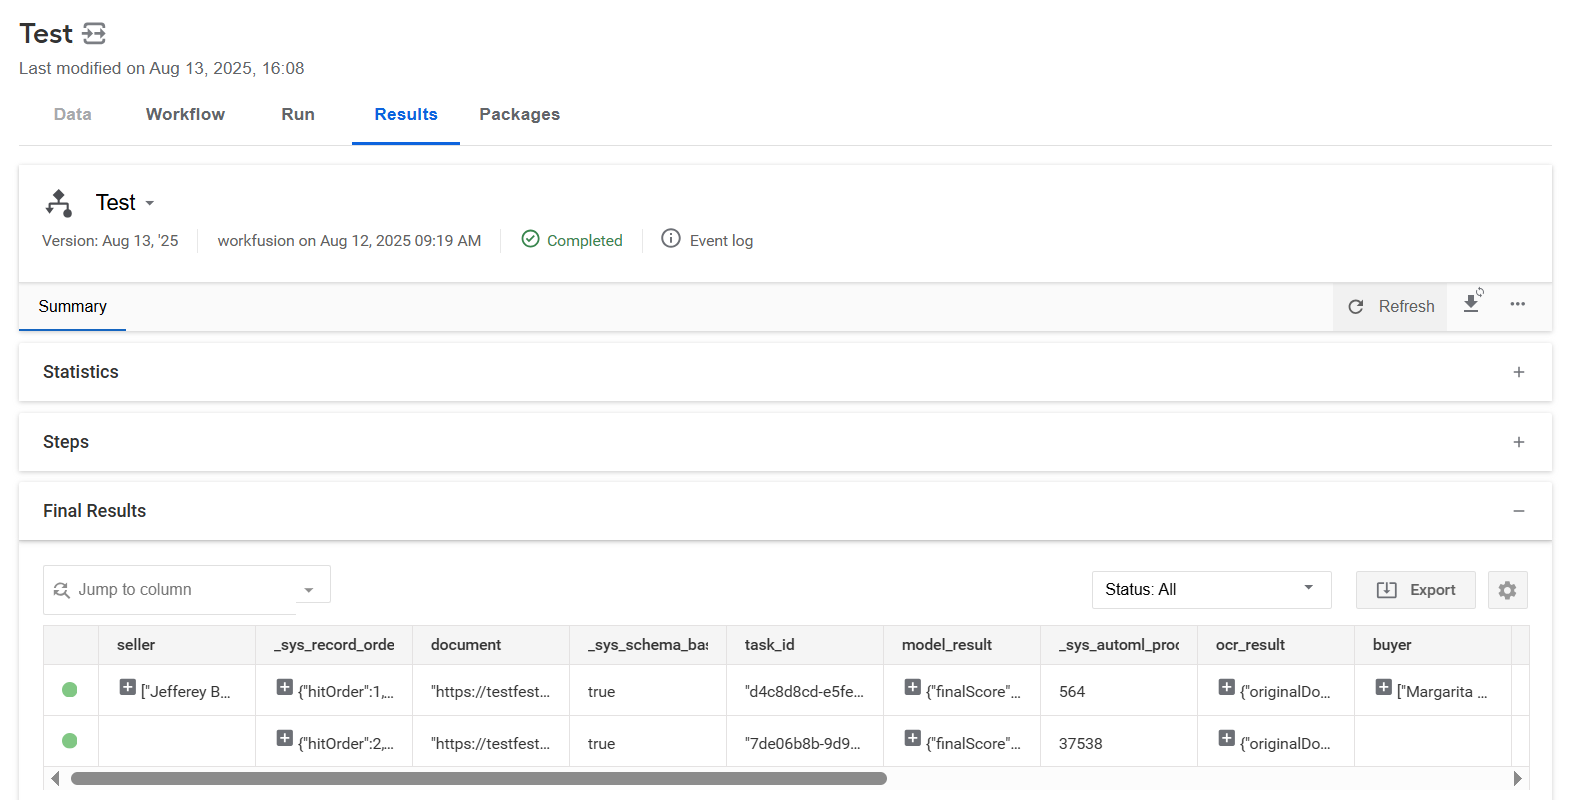Open the Packages tab
This screenshot has height=800, width=1570.
[519, 114]
